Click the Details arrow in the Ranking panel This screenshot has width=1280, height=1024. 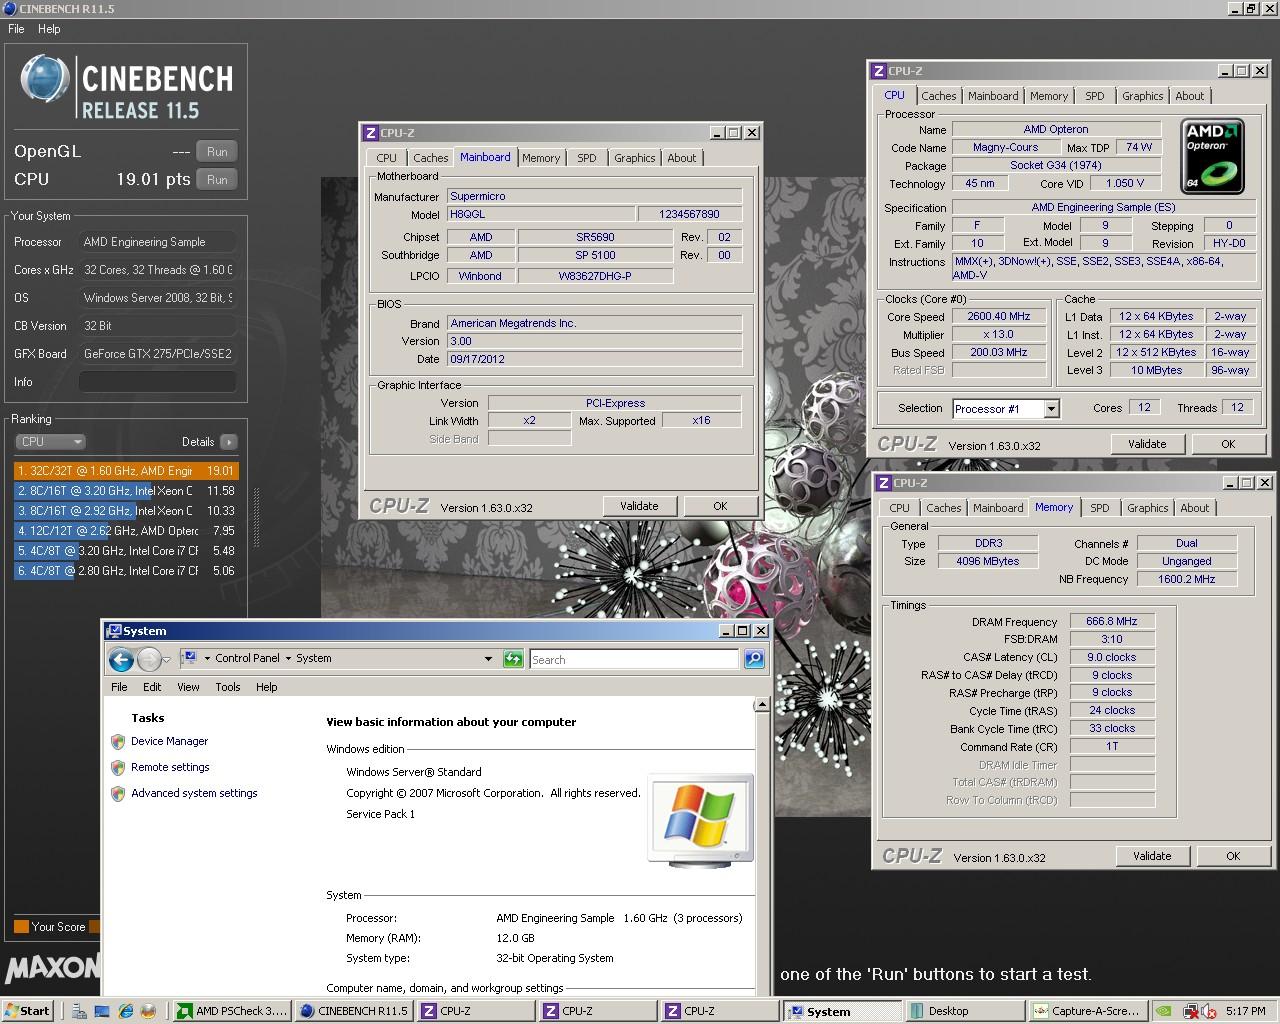(229, 442)
